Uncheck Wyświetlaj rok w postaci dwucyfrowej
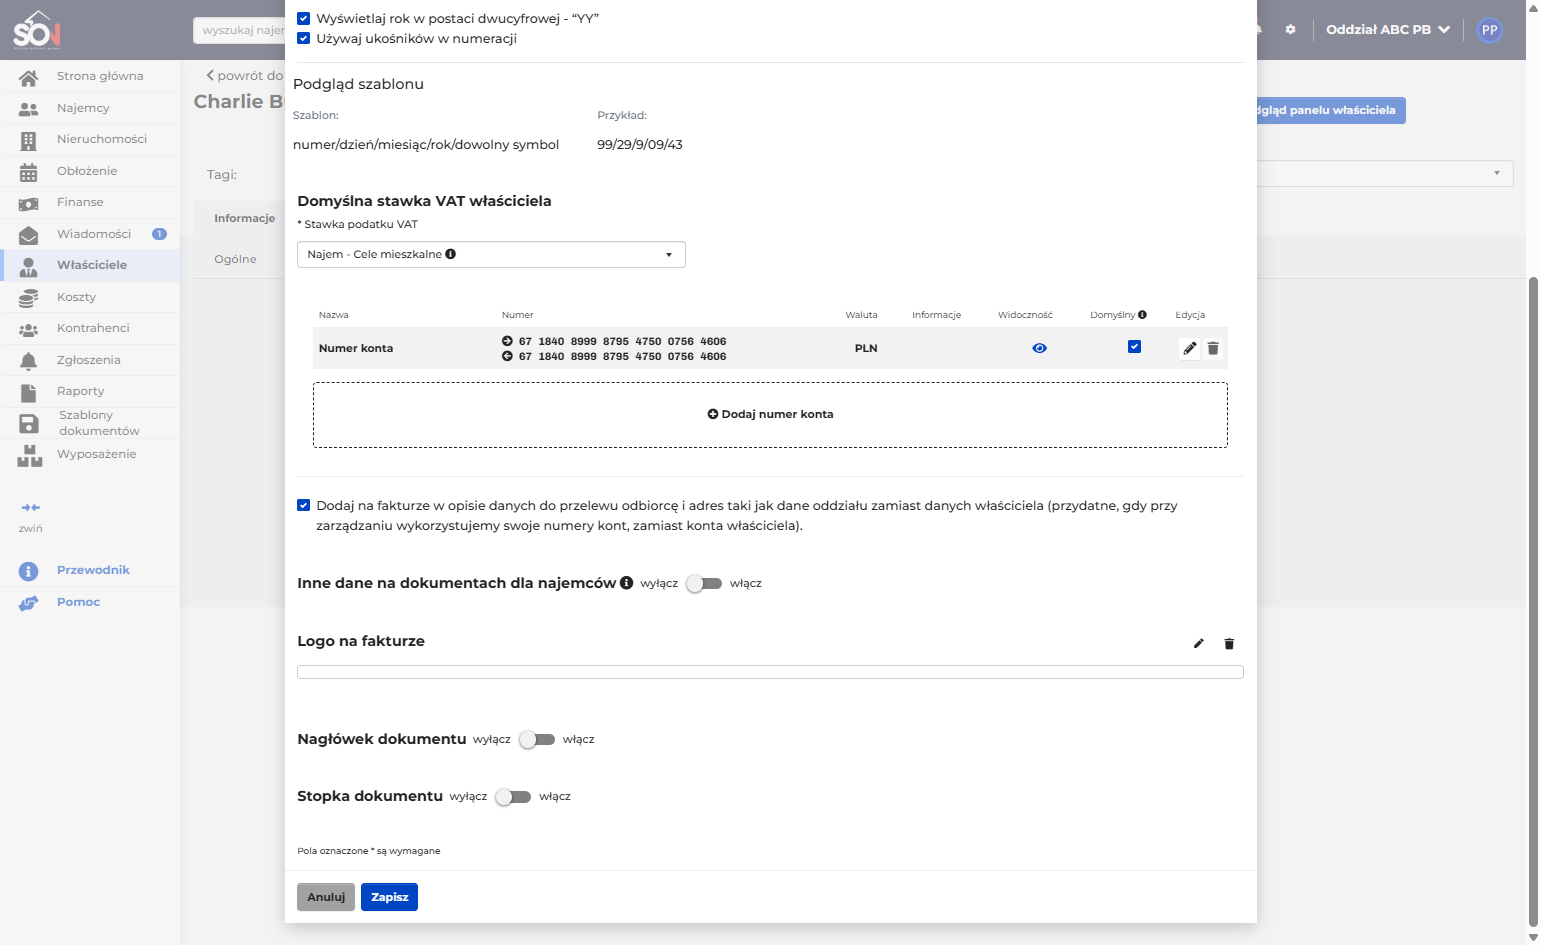The height and width of the screenshot is (945, 1541). 304,18
